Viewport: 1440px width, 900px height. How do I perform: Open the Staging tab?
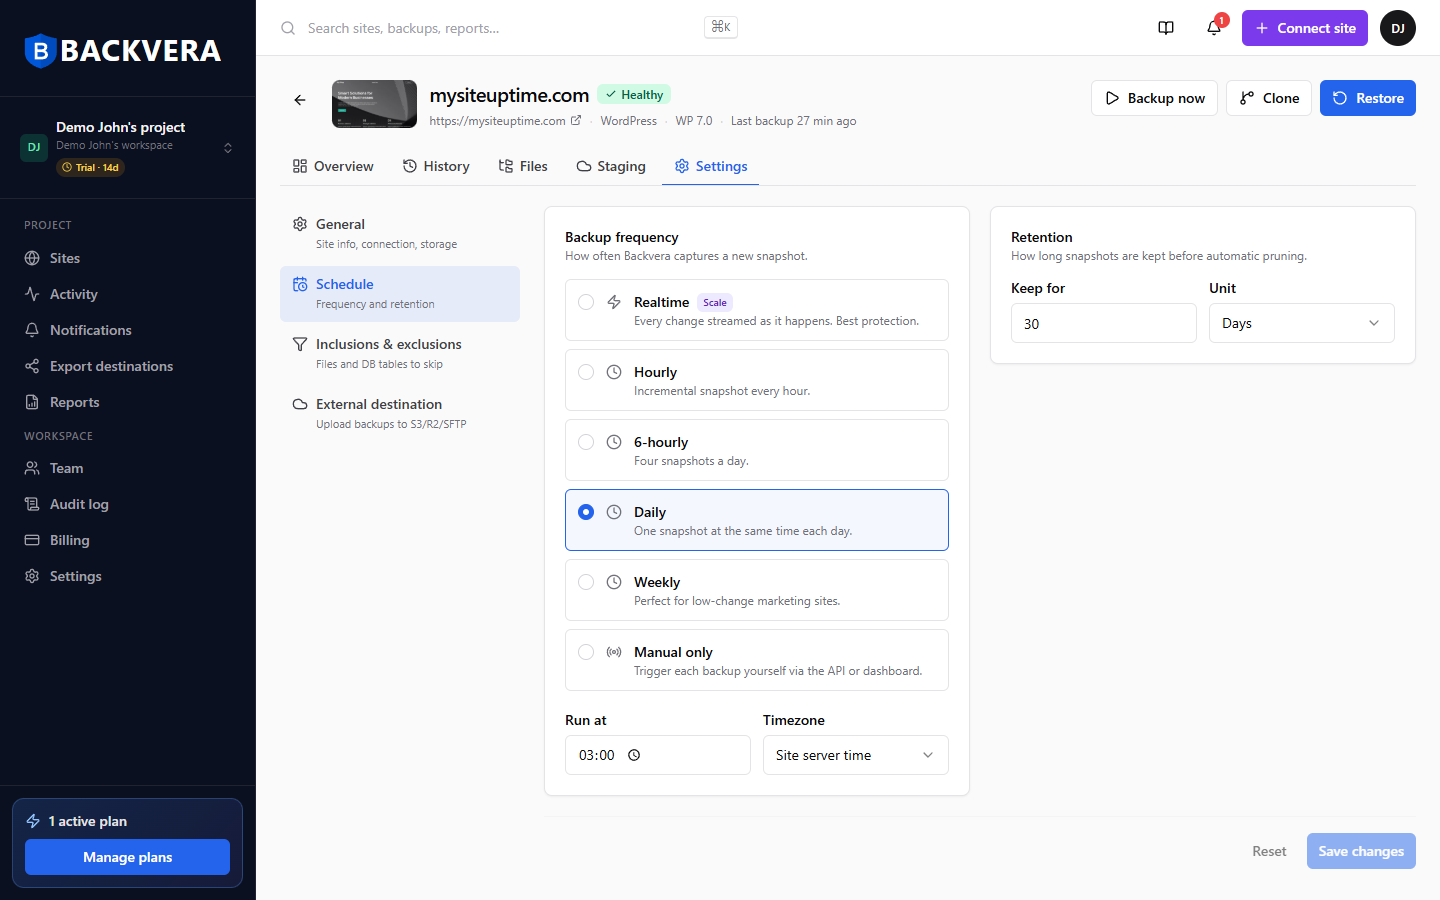coord(611,166)
